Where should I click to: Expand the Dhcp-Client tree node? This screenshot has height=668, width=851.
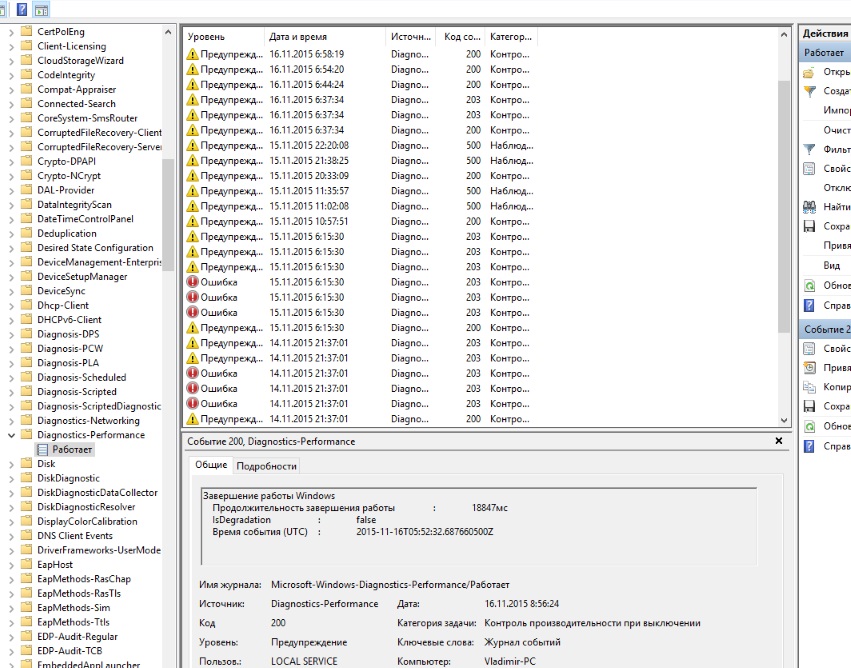click(11, 306)
